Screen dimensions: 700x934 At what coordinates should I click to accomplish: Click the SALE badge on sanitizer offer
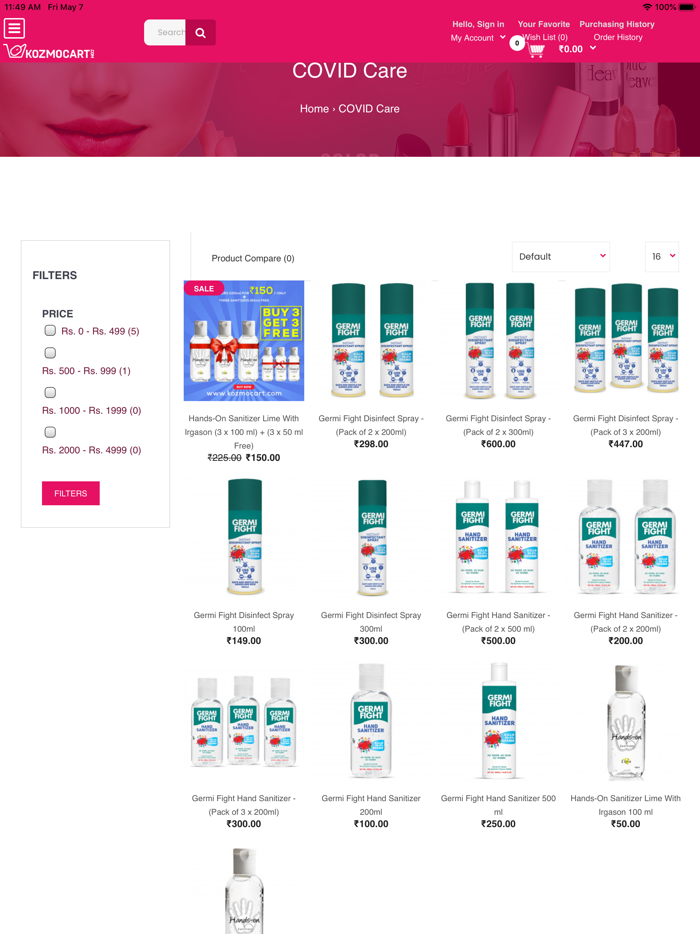tap(204, 288)
